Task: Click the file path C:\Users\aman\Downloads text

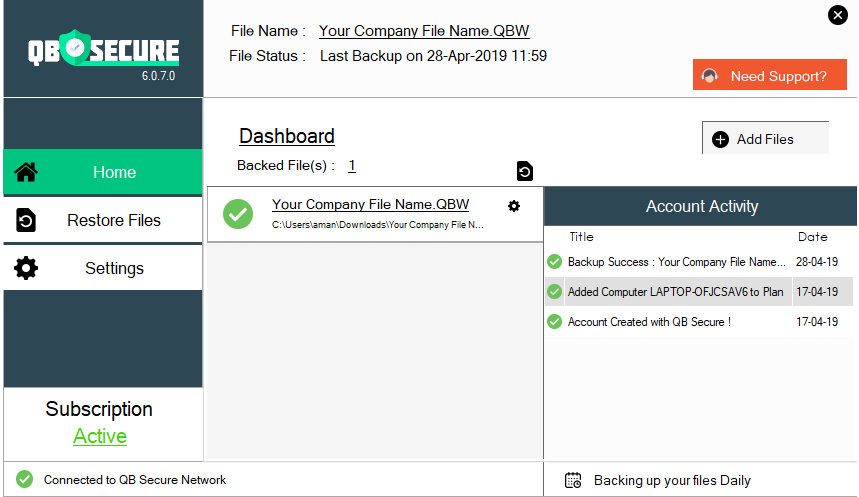Action: (377, 225)
